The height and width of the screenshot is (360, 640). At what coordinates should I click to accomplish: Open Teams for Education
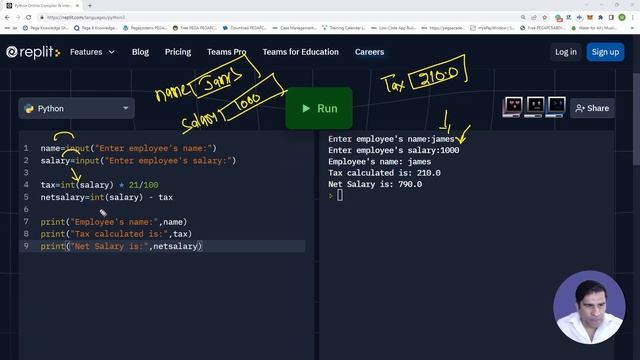[x=300, y=52]
